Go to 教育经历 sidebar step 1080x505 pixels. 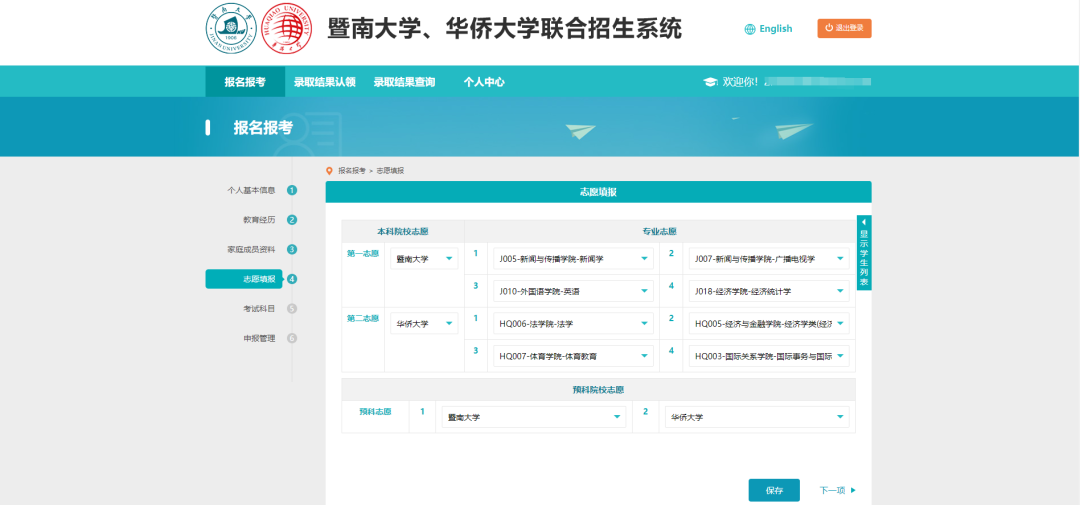259,220
